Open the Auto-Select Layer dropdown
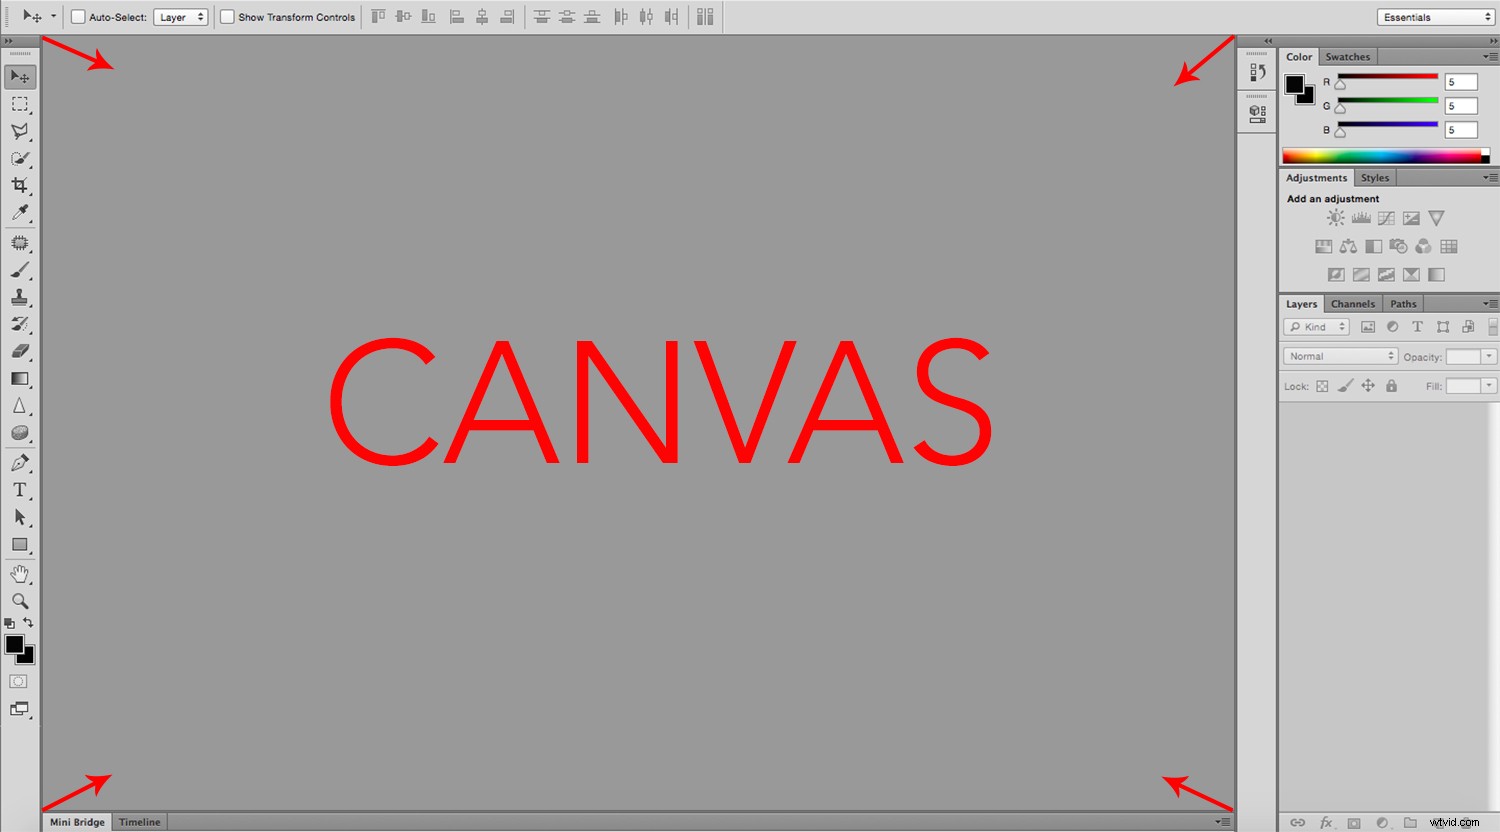Screen dimensions: 1500x832 (x=181, y=17)
